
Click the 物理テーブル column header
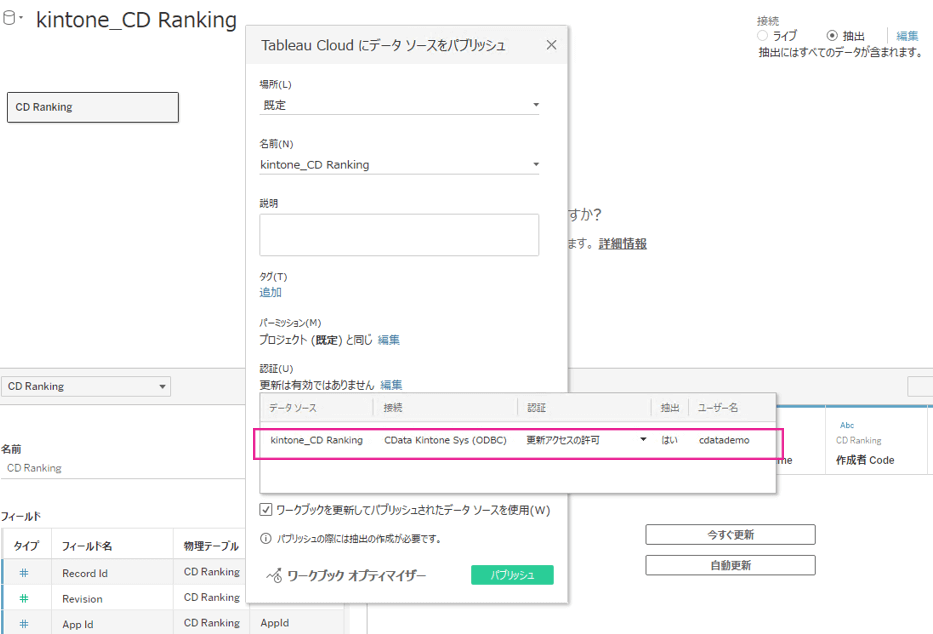(211, 545)
